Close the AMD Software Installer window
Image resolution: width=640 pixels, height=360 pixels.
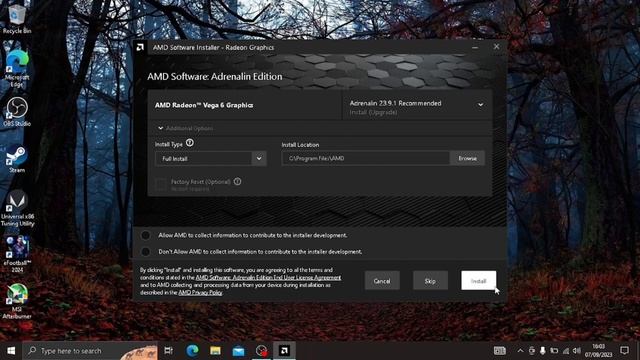pyautogui.click(x=496, y=47)
